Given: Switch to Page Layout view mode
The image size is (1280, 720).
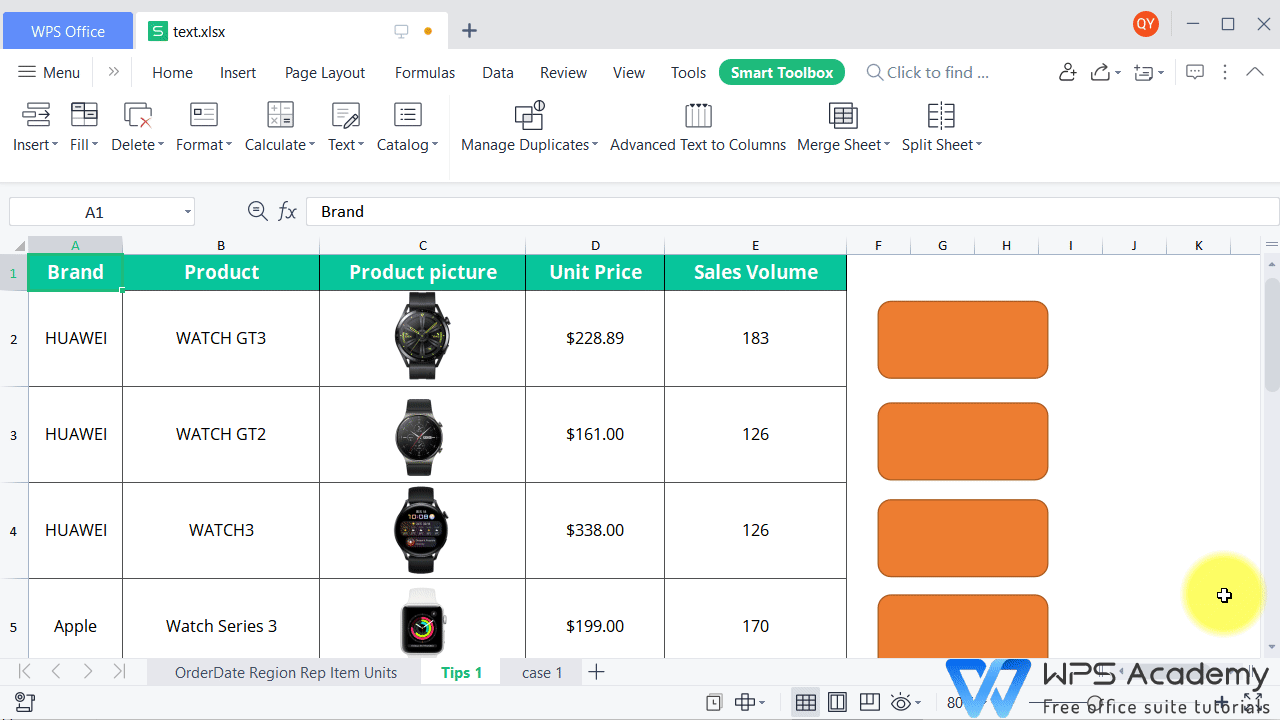Looking at the screenshot, I should tap(837, 702).
